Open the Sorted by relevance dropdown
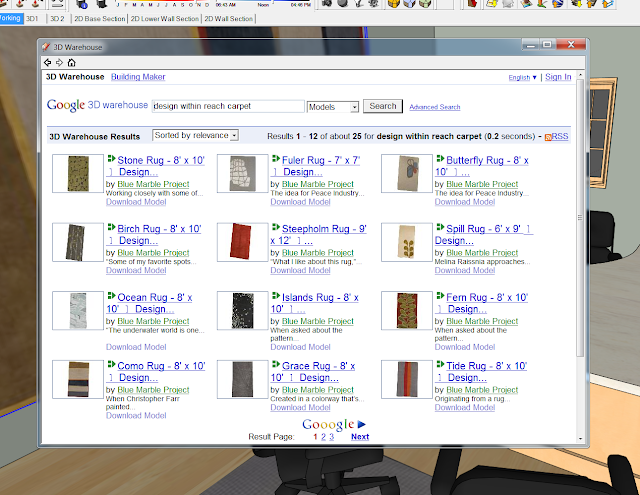 (195, 135)
